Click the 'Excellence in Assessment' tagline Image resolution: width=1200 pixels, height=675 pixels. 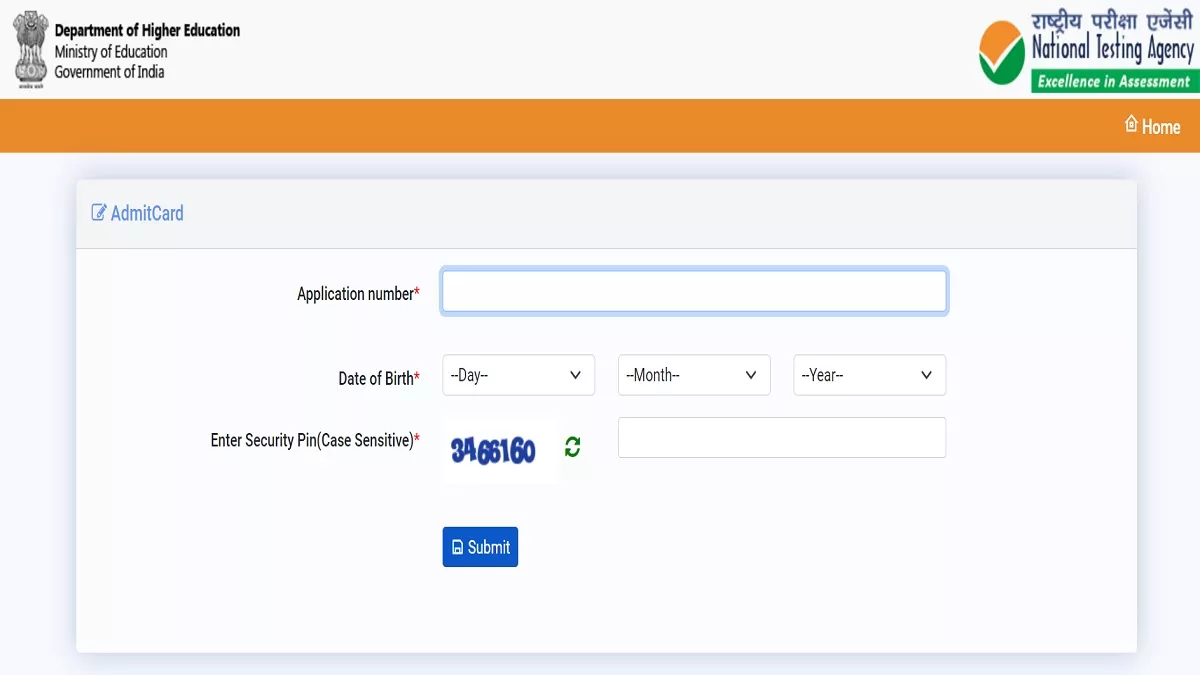tap(1113, 82)
